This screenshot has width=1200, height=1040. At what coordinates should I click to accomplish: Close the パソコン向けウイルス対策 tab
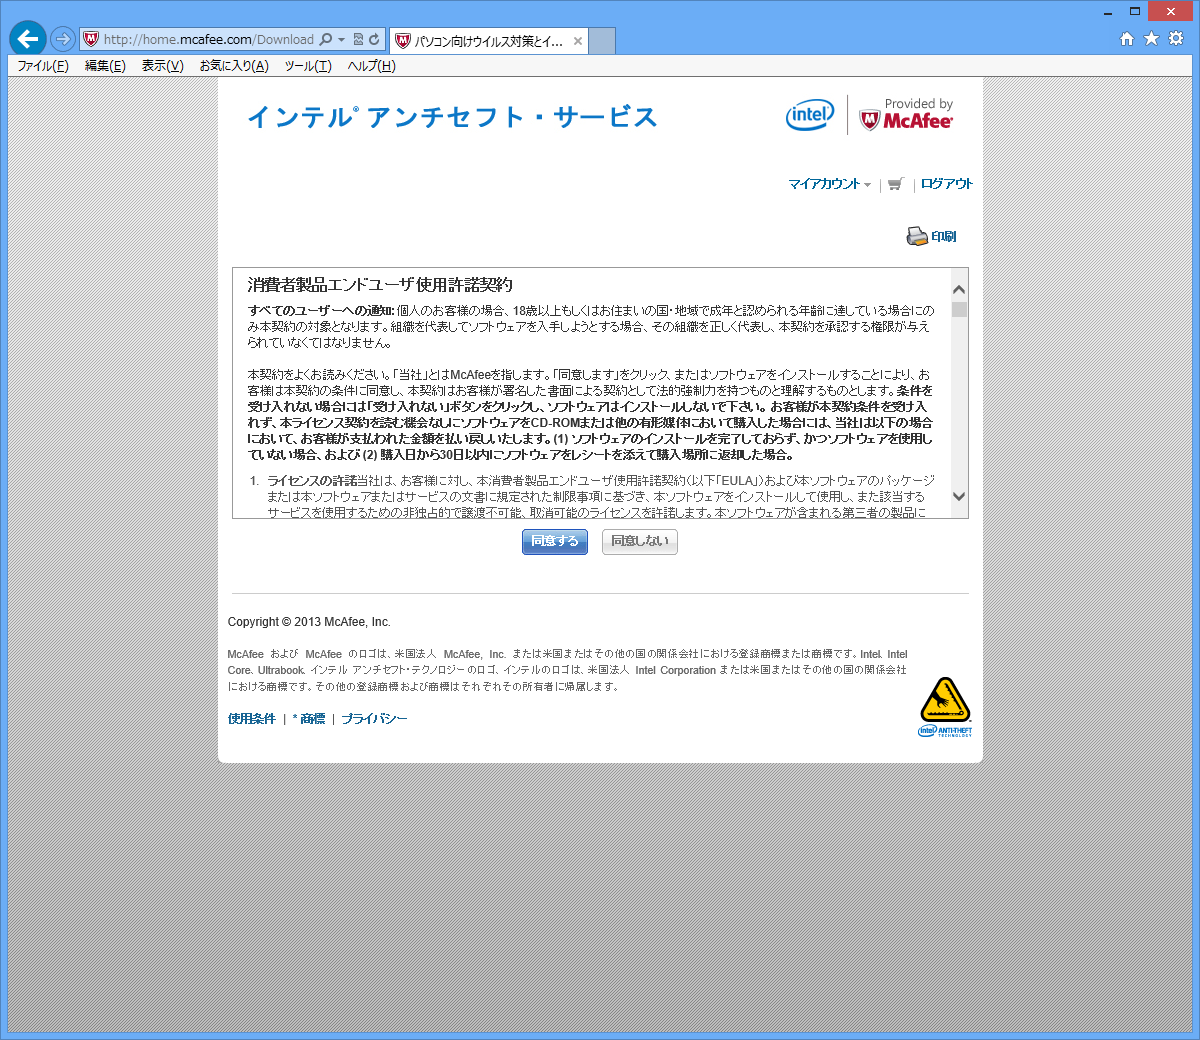(577, 41)
